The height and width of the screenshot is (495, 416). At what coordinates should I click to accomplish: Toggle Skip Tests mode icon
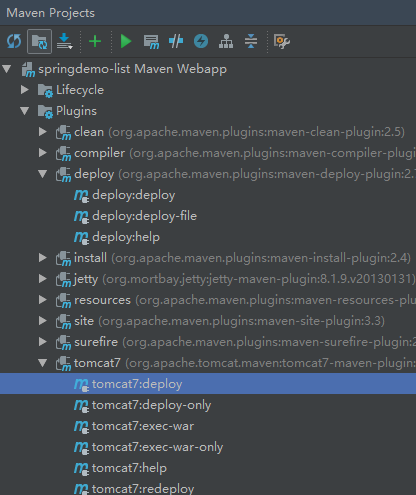[x=176, y=41]
